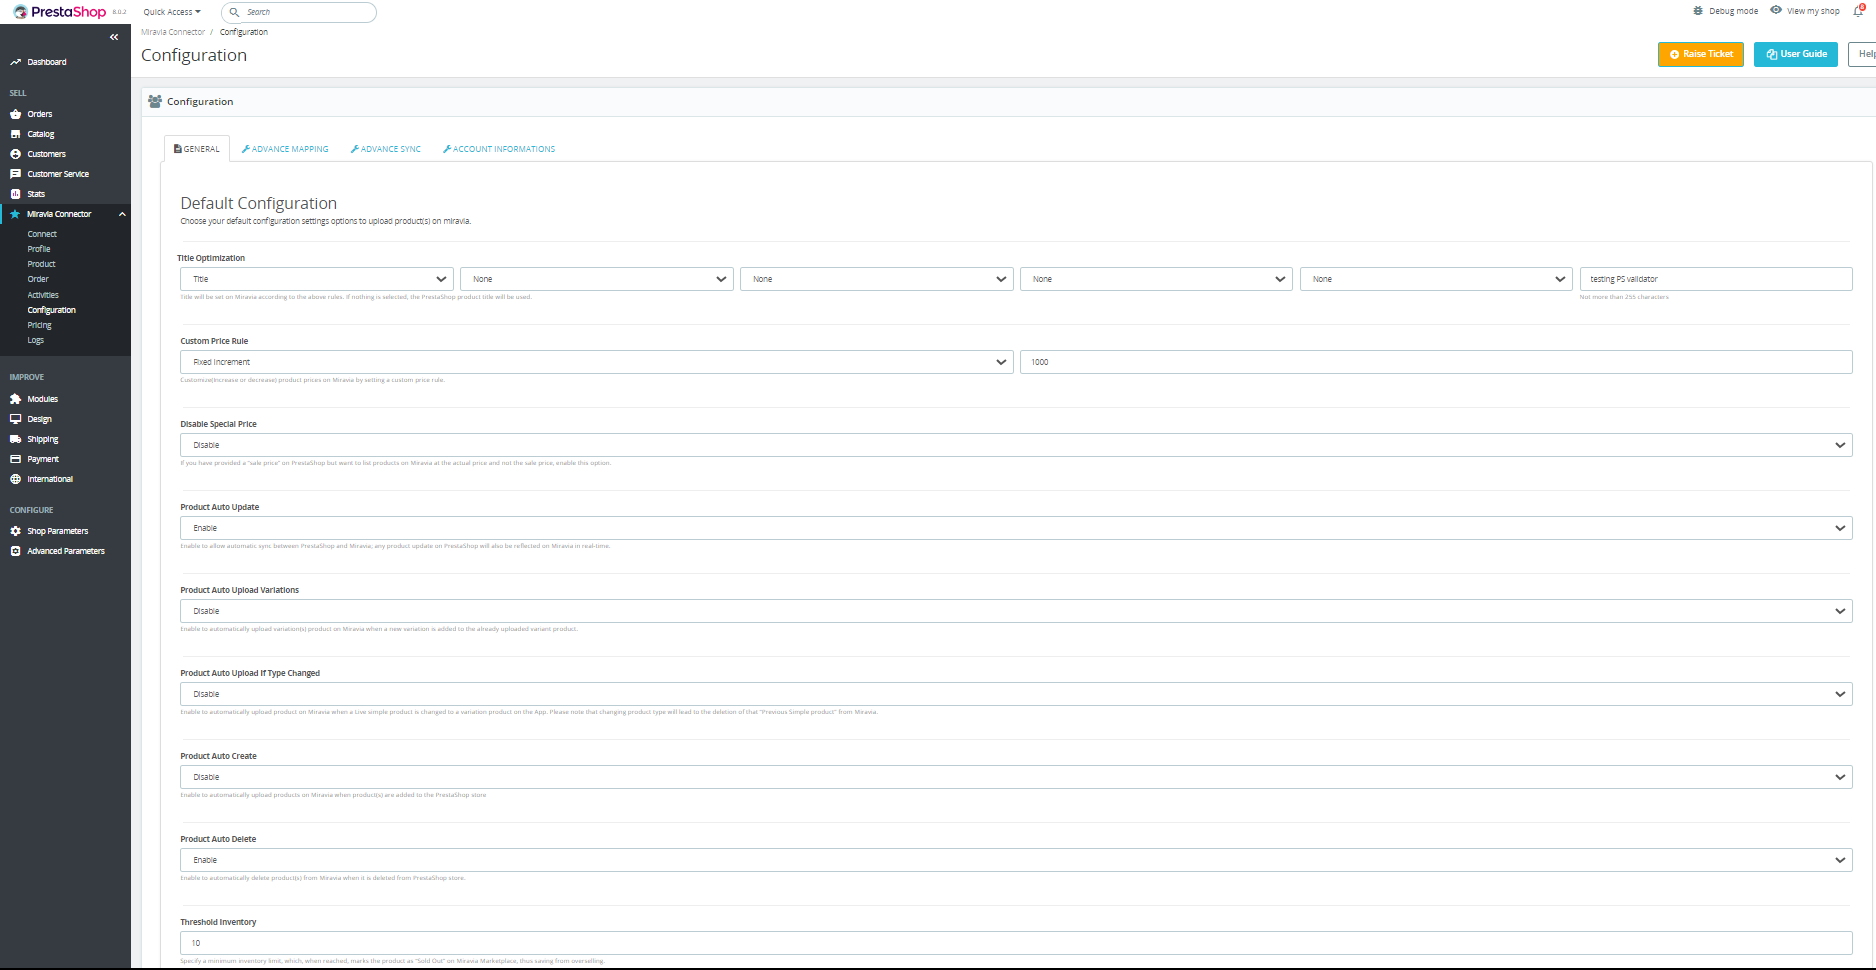The image size is (1876, 970).
Task: Open Product submenu item
Action: 41,264
